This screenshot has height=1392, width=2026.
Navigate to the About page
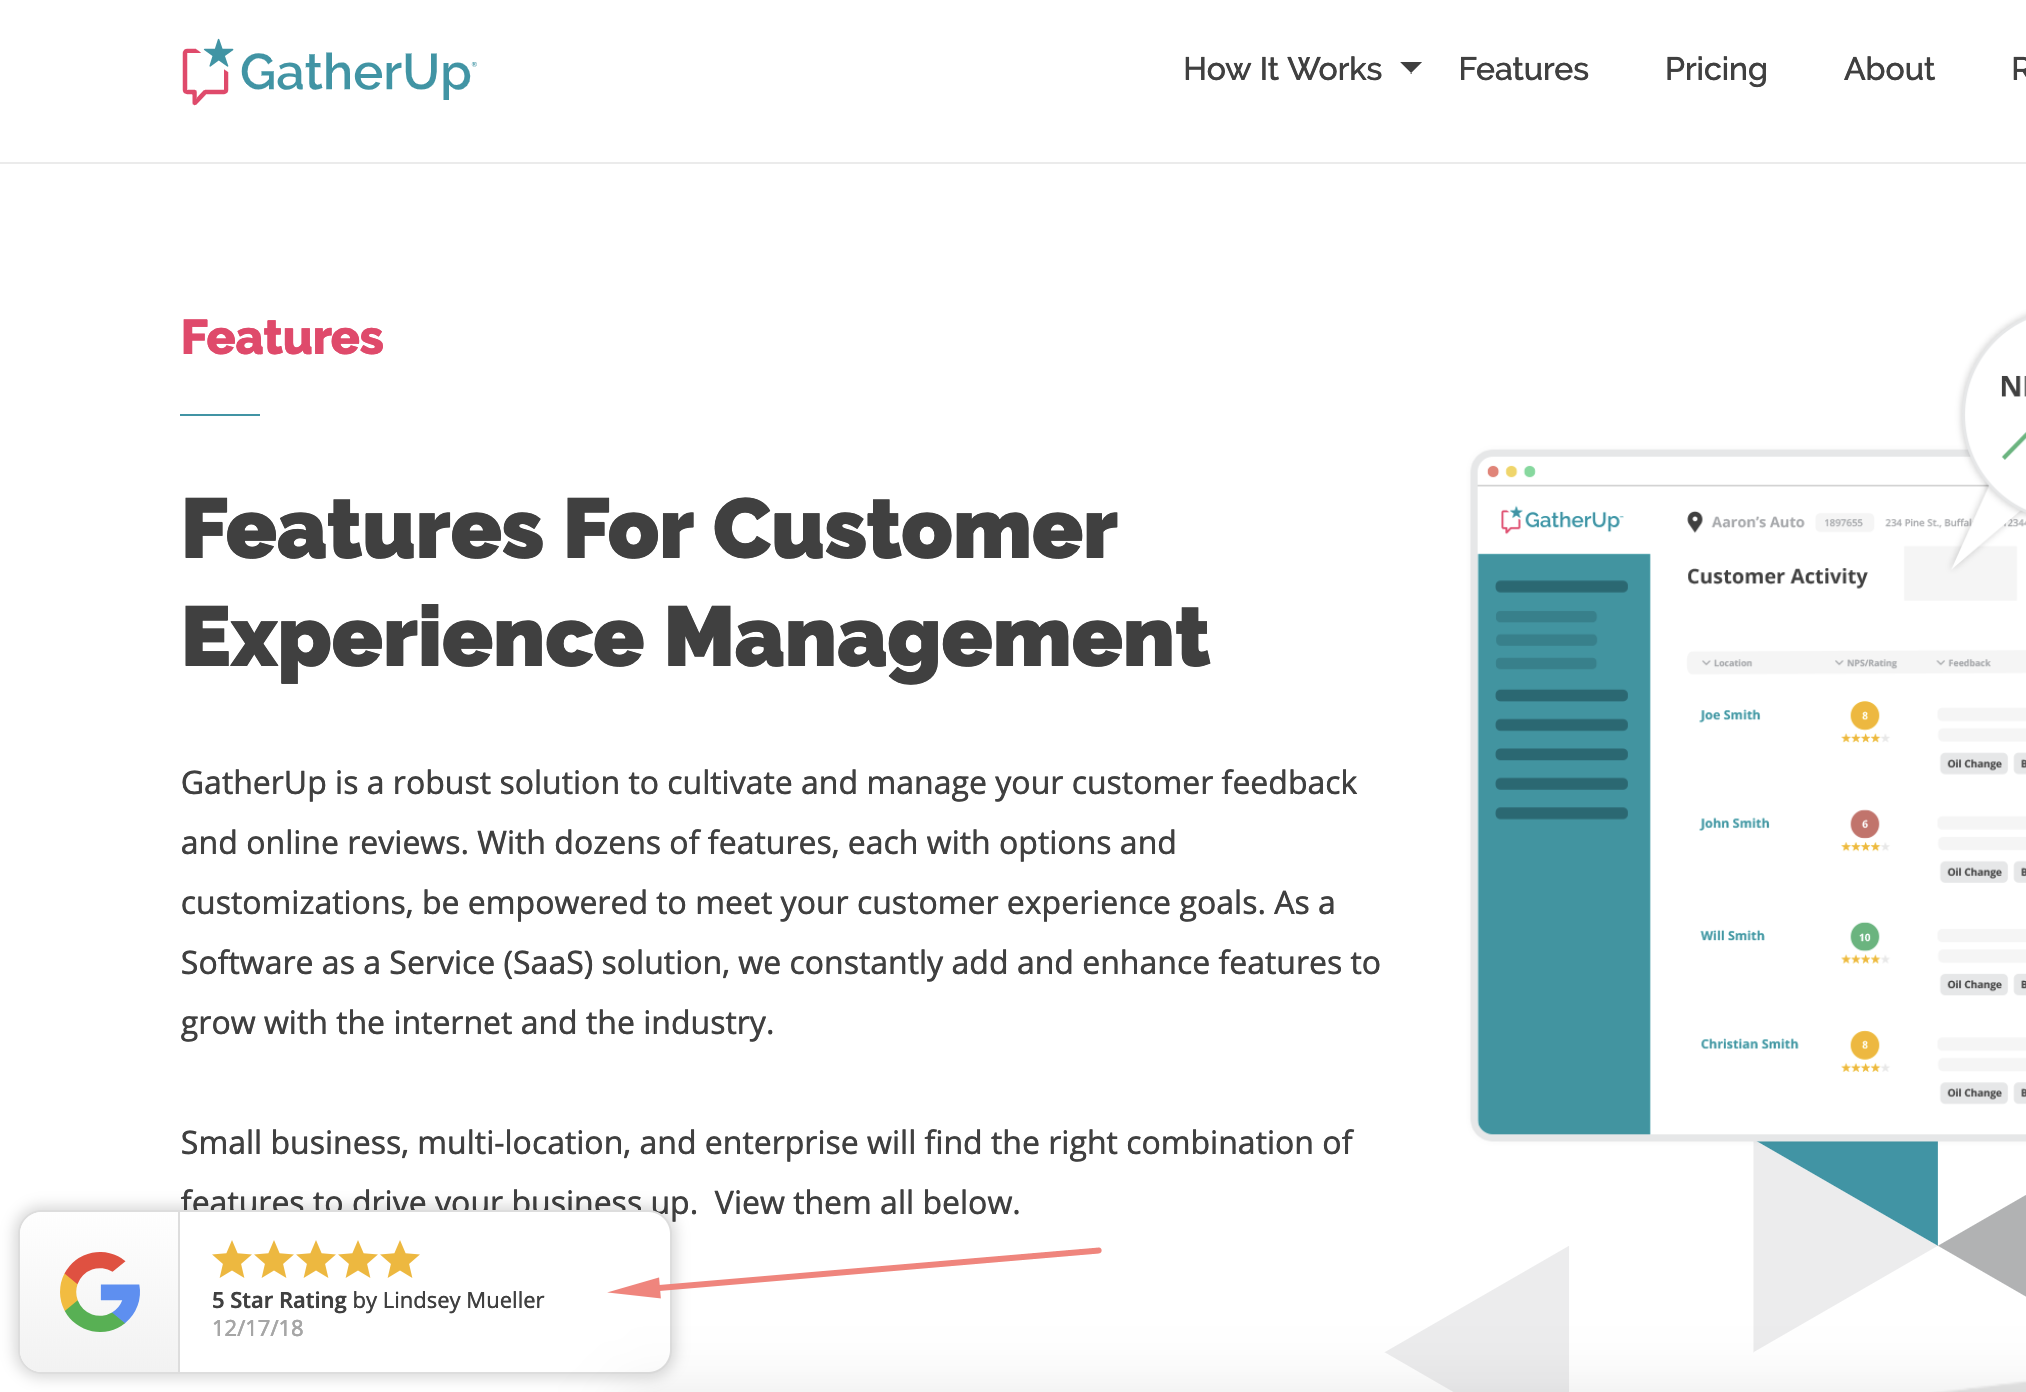pos(1889,69)
